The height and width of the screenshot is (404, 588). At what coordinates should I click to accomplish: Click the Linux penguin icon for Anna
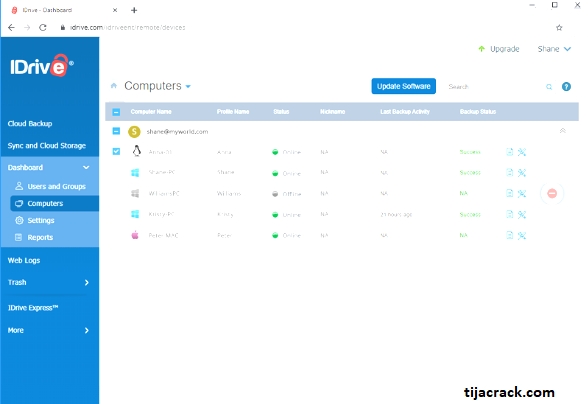[136, 151]
